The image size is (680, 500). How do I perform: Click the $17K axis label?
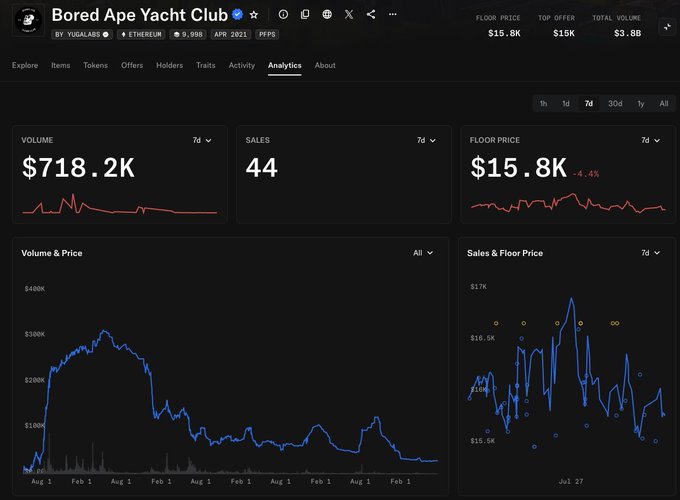click(478, 287)
